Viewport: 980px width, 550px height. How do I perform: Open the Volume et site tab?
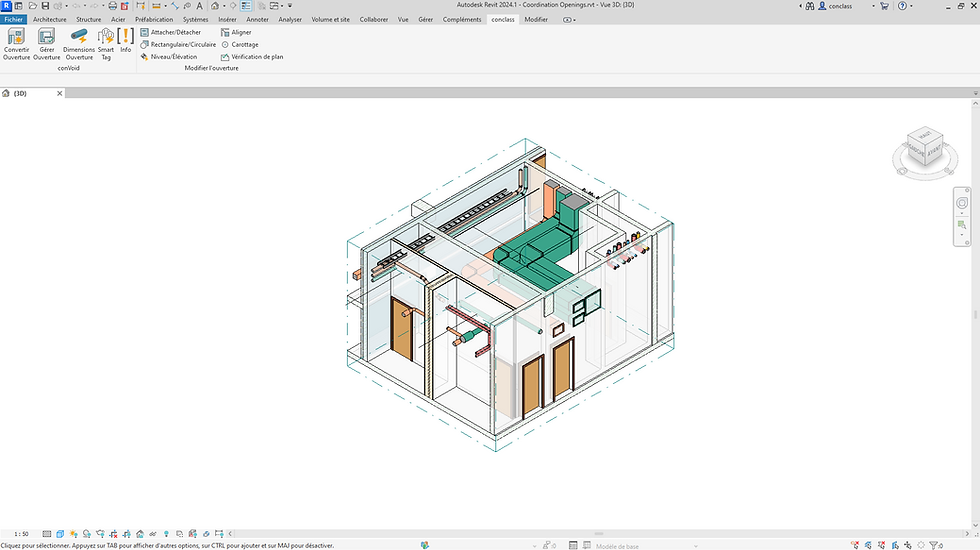coord(331,19)
